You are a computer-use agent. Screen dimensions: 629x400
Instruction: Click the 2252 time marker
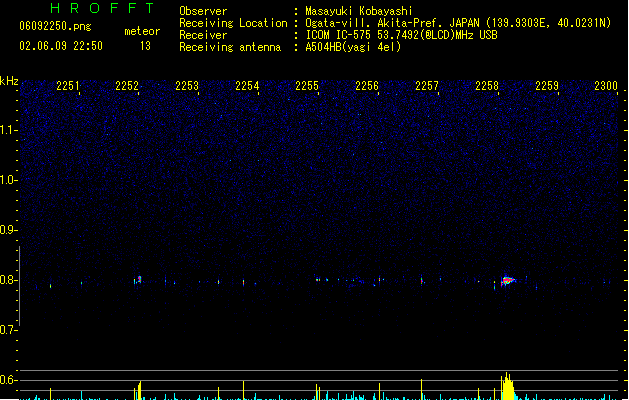[x=127, y=86]
